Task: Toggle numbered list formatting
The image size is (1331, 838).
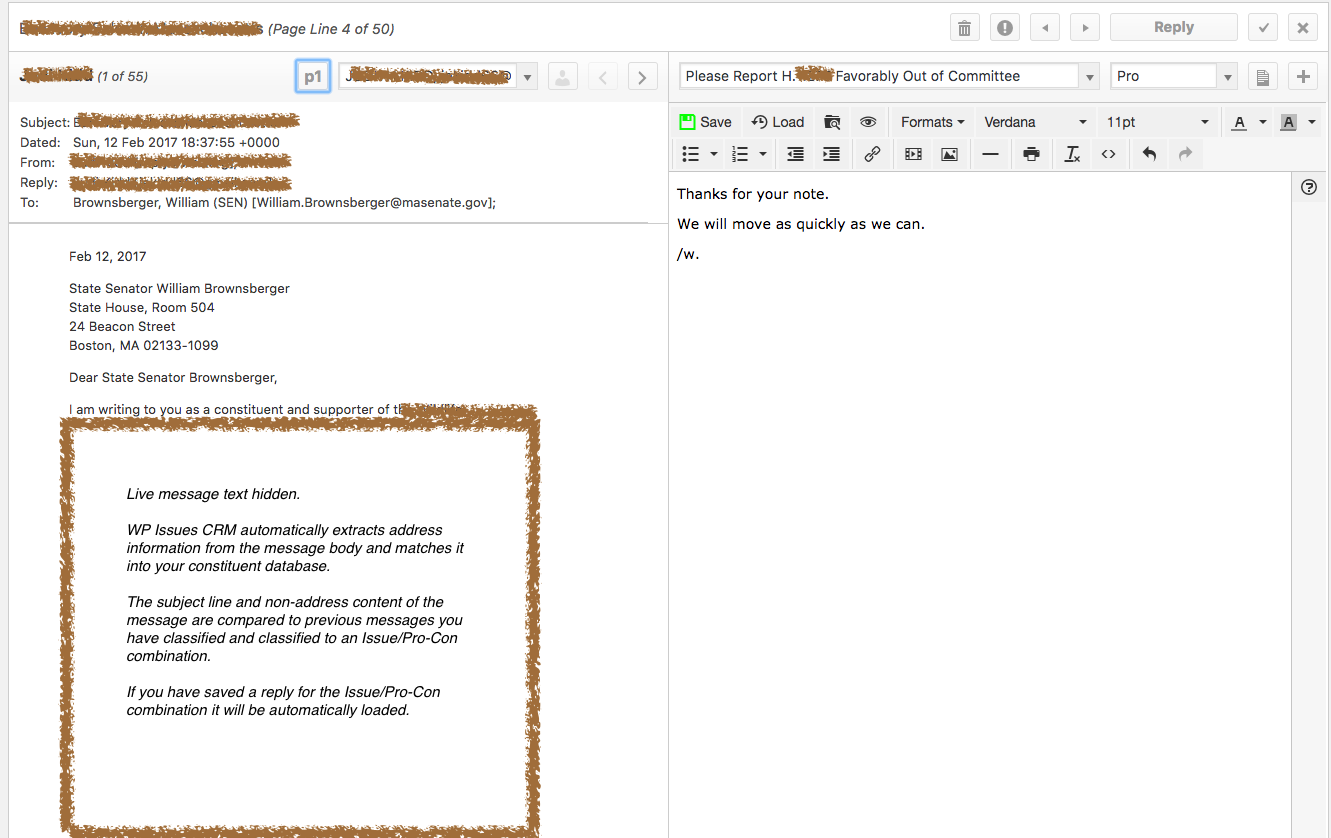Action: (740, 154)
